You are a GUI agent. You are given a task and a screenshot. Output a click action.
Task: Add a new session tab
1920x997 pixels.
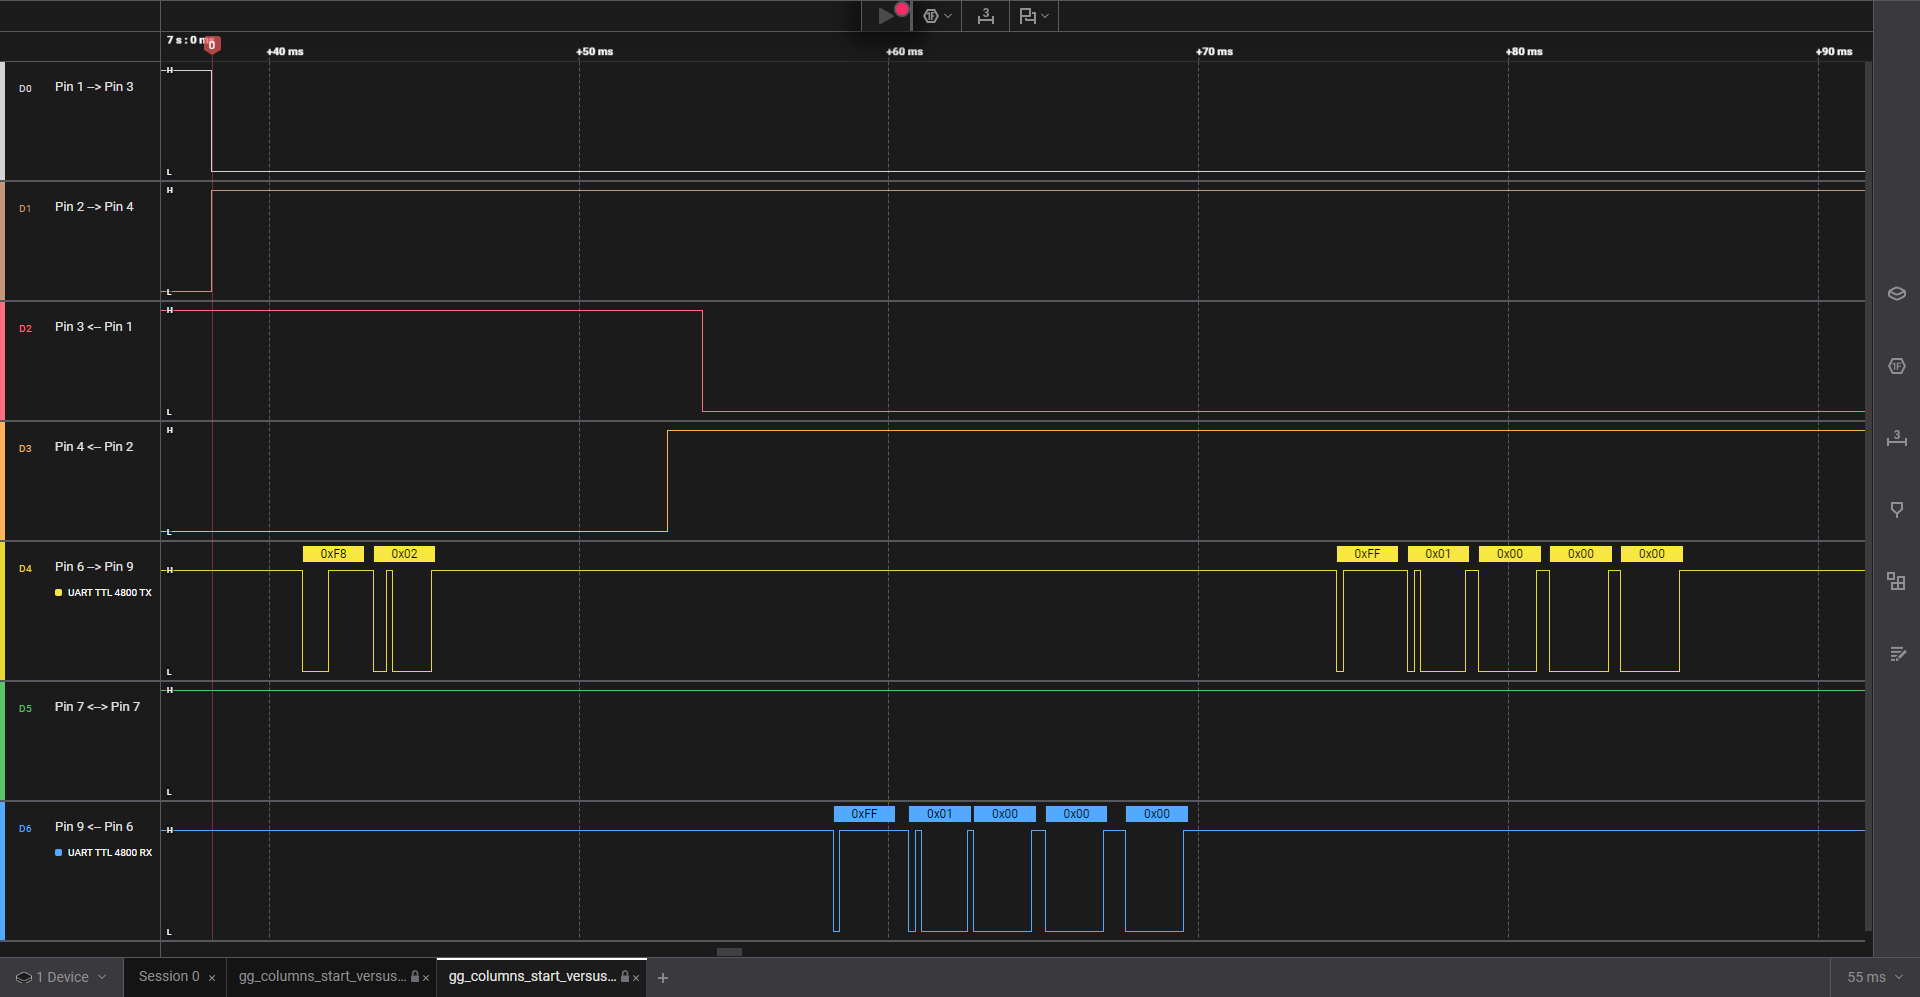[663, 978]
